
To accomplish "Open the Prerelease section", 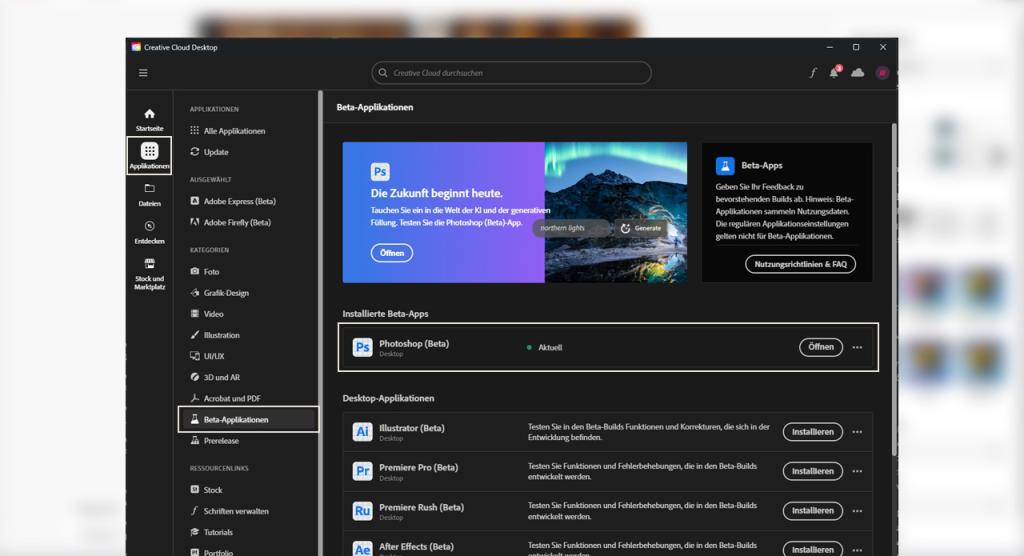I will click(214, 440).
